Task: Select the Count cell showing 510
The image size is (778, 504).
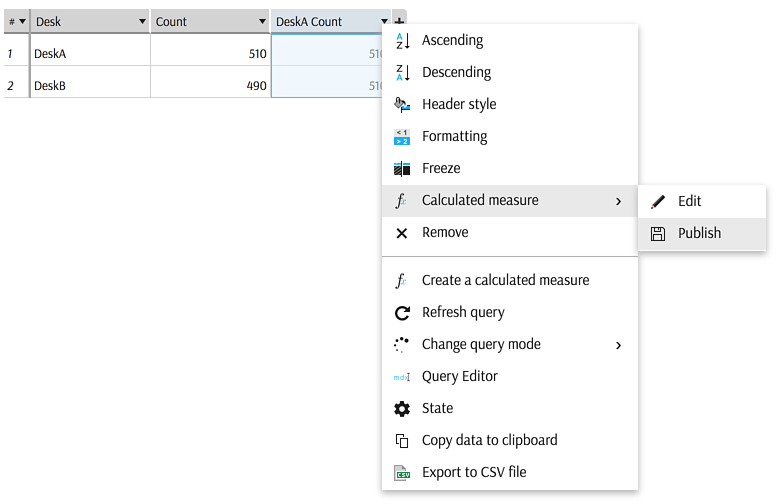Action: click(210, 50)
